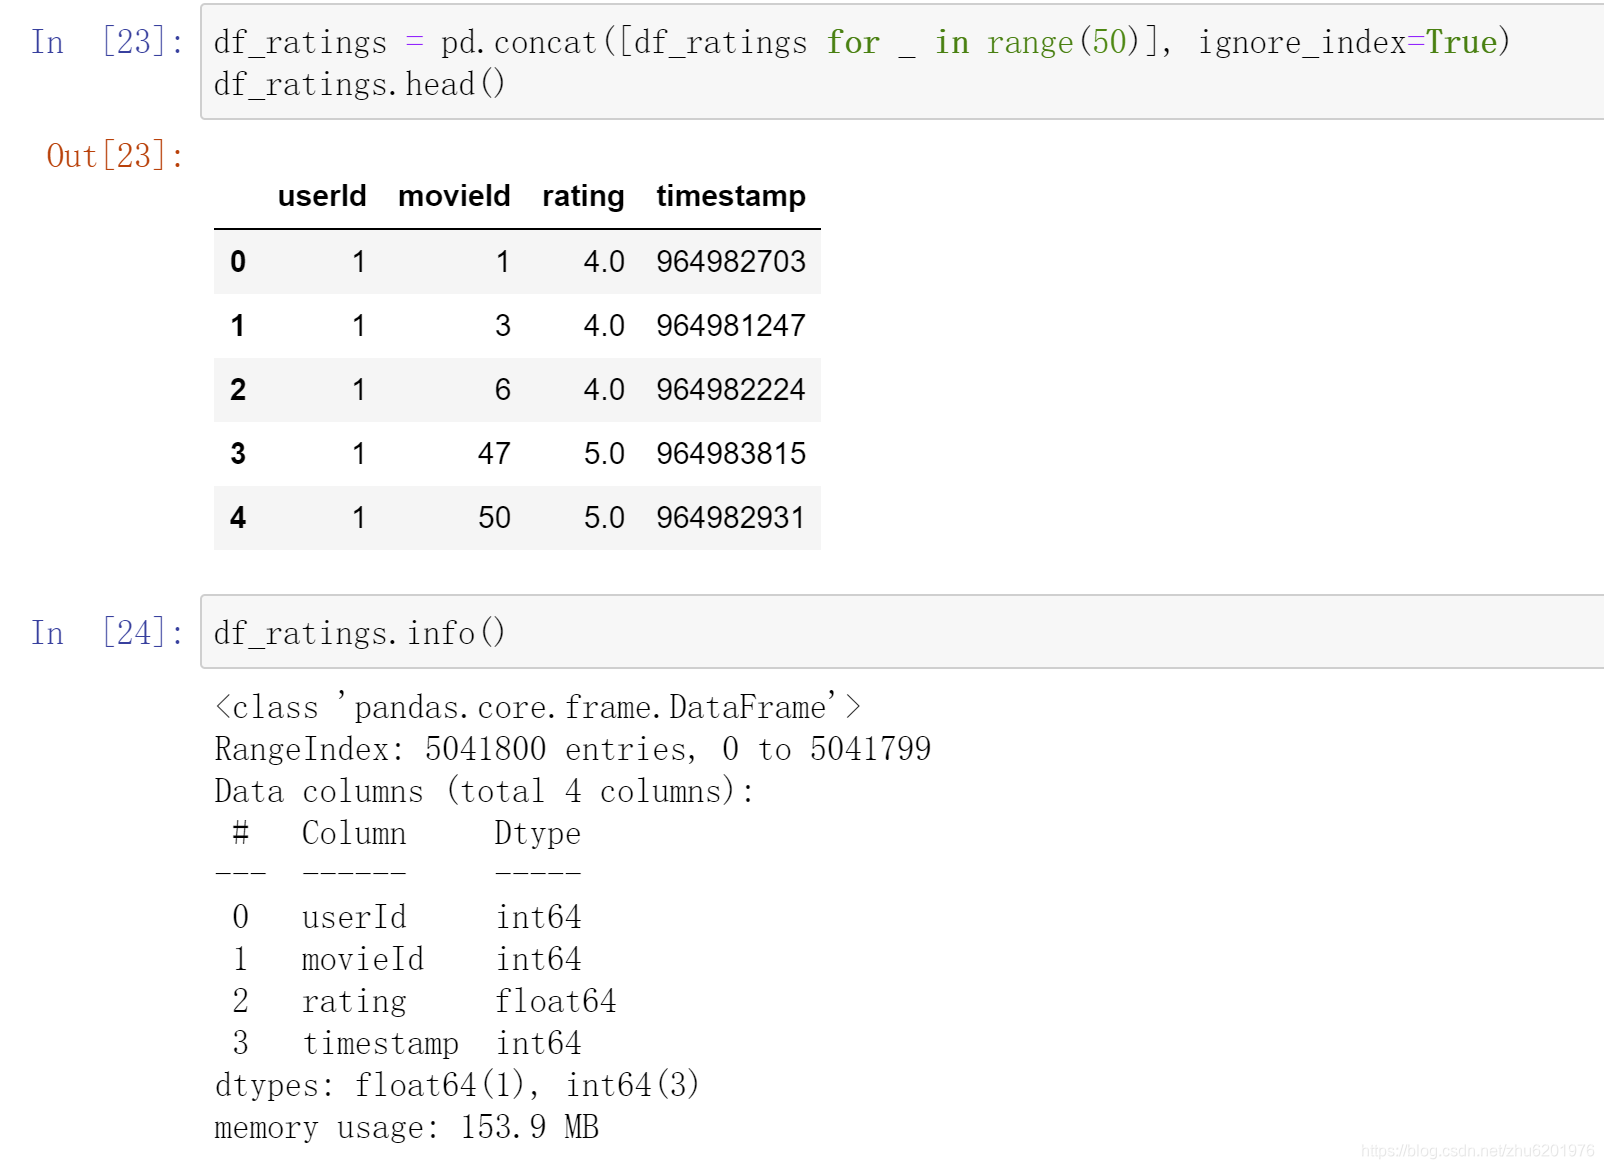This screenshot has height=1169, width=1604.
Task: Select row index 0 in the output table
Action: (x=238, y=261)
